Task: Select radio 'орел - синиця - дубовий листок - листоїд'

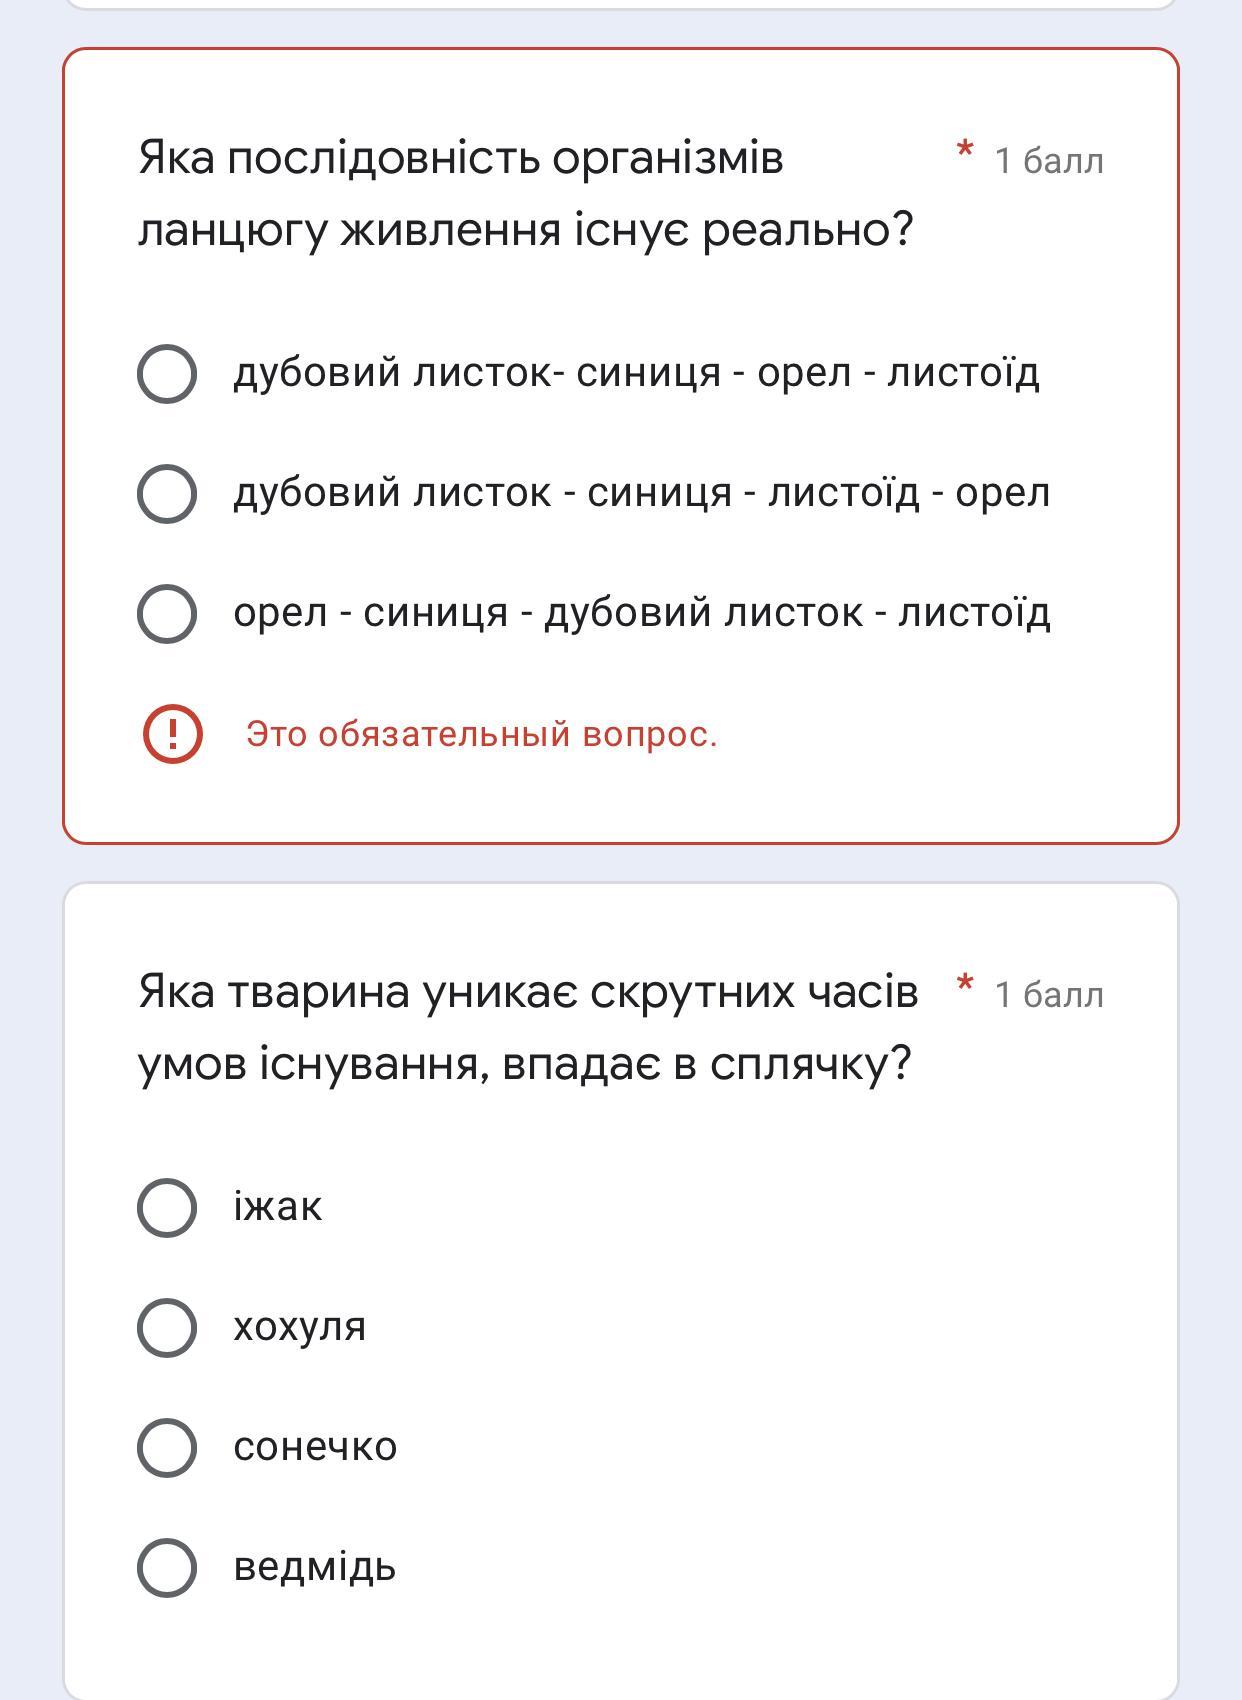Action: [x=167, y=613]
